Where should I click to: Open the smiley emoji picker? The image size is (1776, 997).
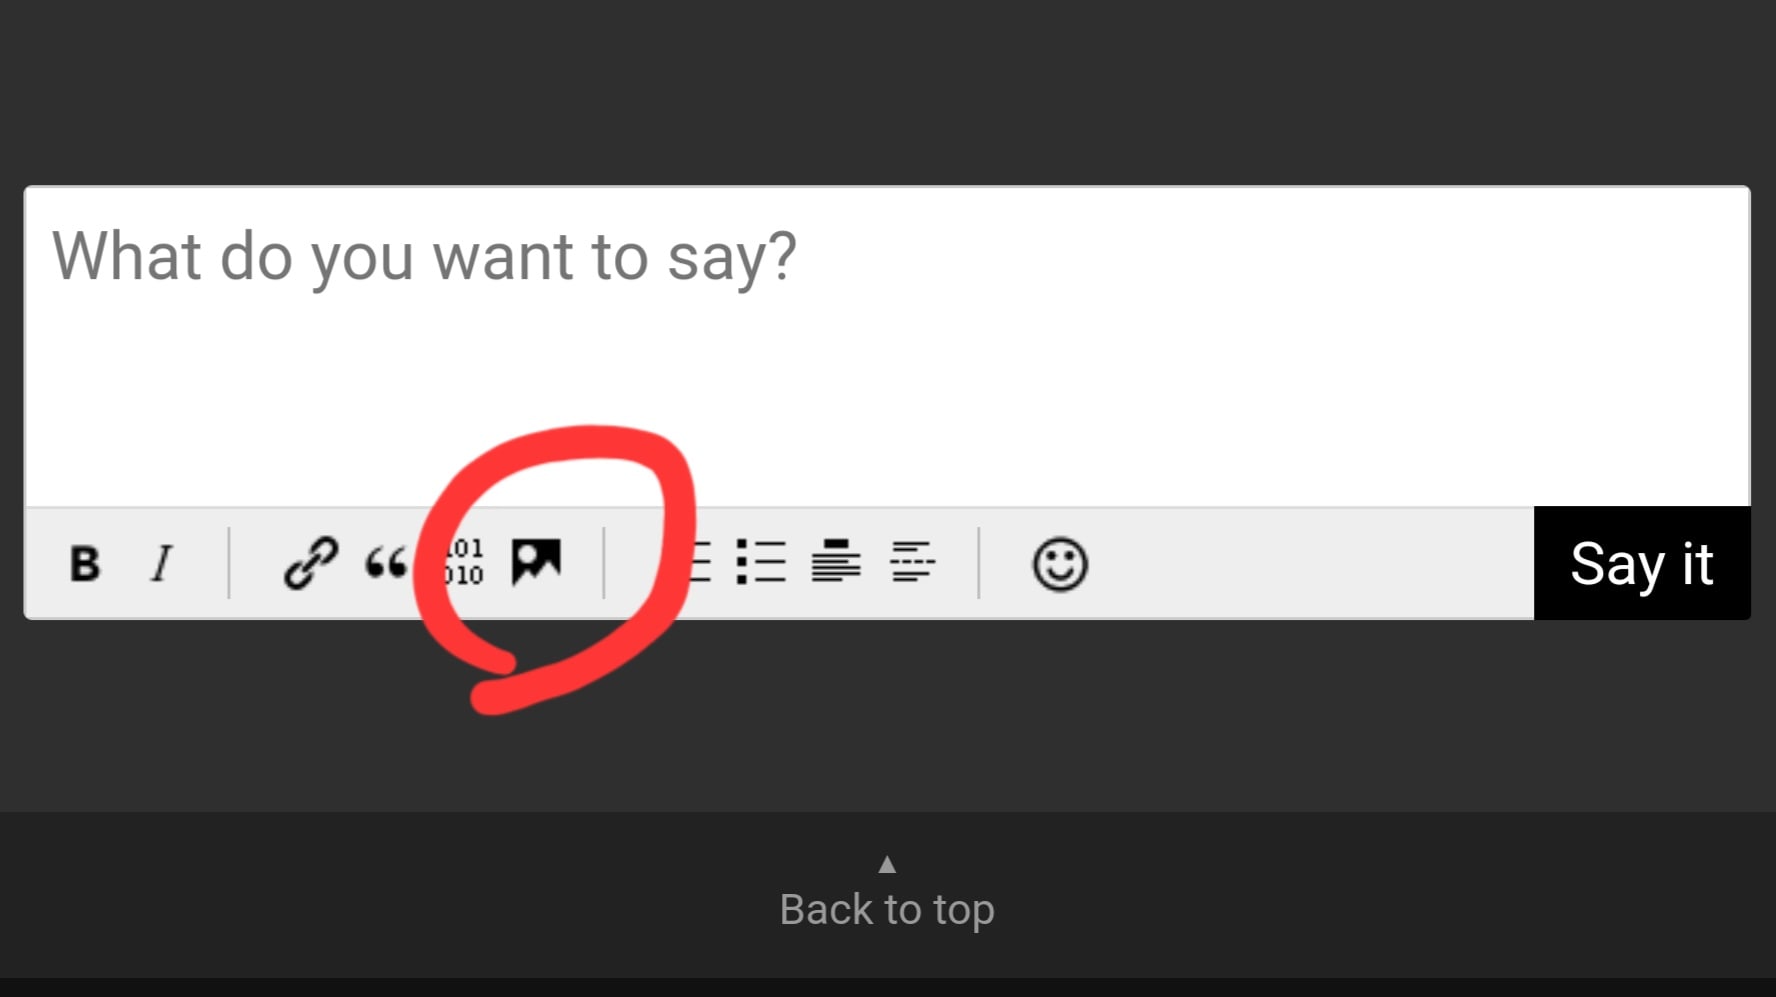pos(1059,564)
